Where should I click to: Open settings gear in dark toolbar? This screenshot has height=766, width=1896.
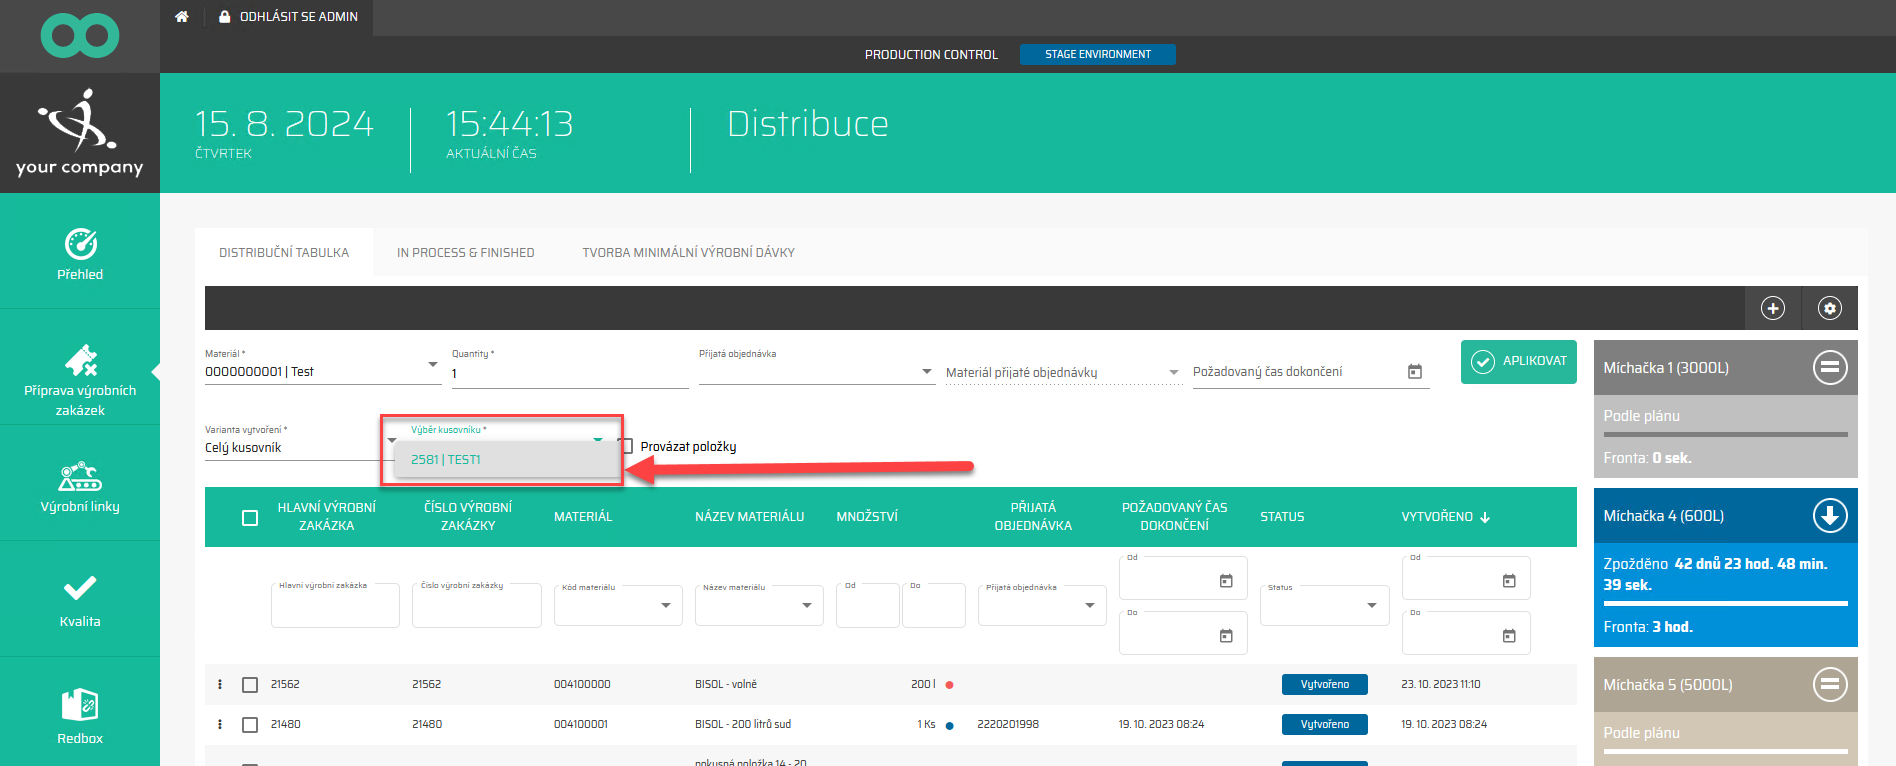point(1830,308)
